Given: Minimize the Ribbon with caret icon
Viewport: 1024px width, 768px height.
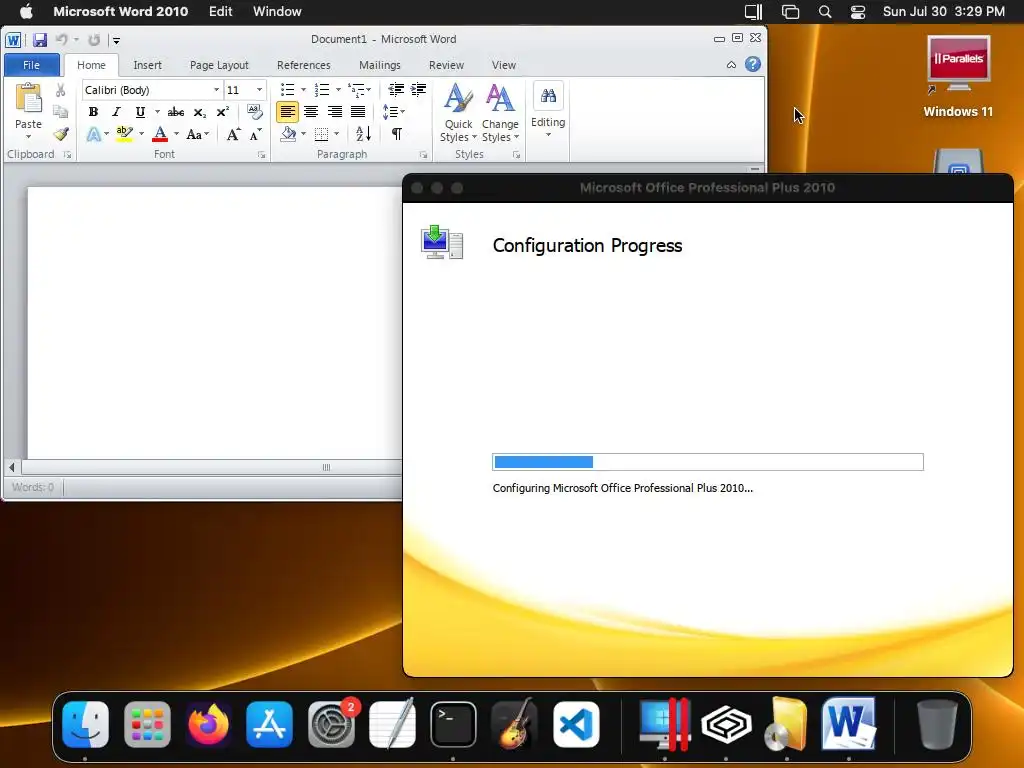Looking at the screenshot, I should (731, 65).
